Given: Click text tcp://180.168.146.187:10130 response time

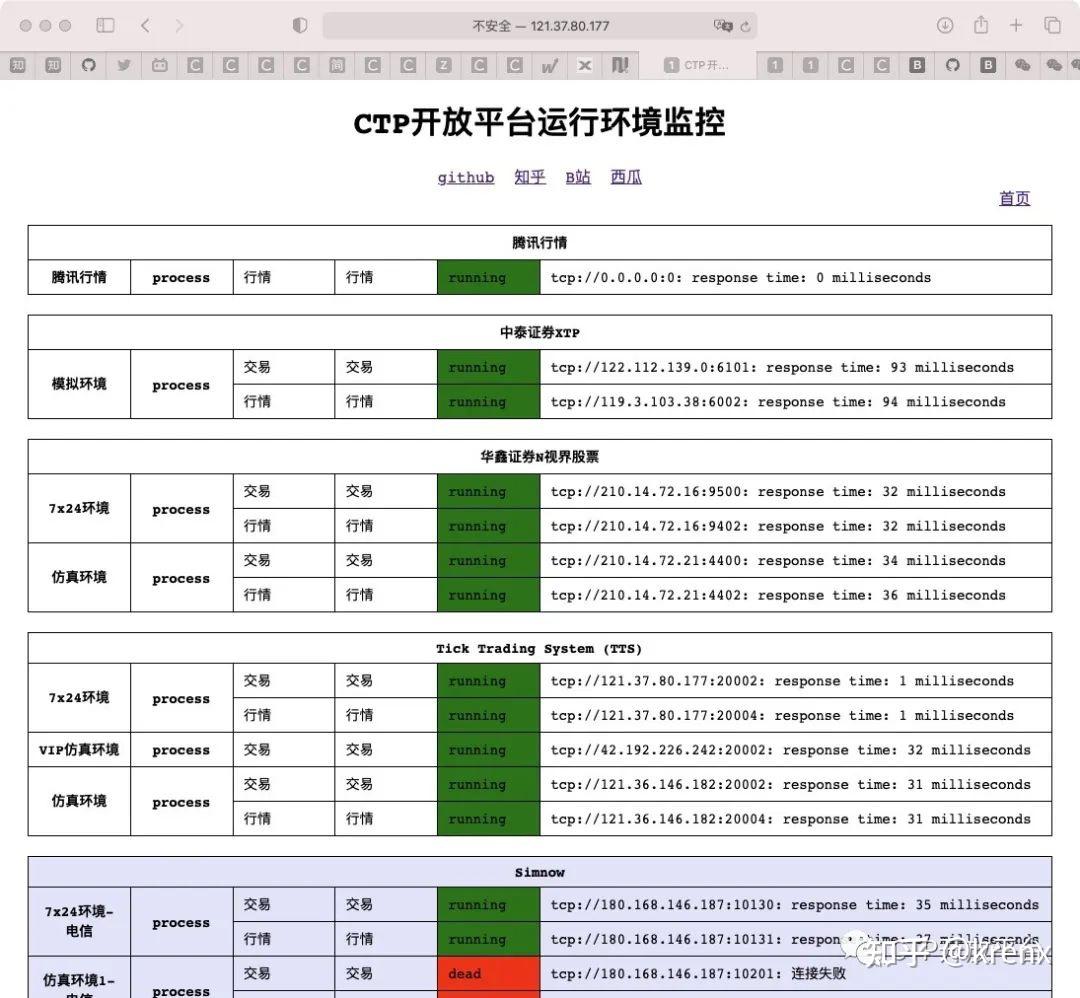Looking at the screenshot, I should click(x=794, y=904).
